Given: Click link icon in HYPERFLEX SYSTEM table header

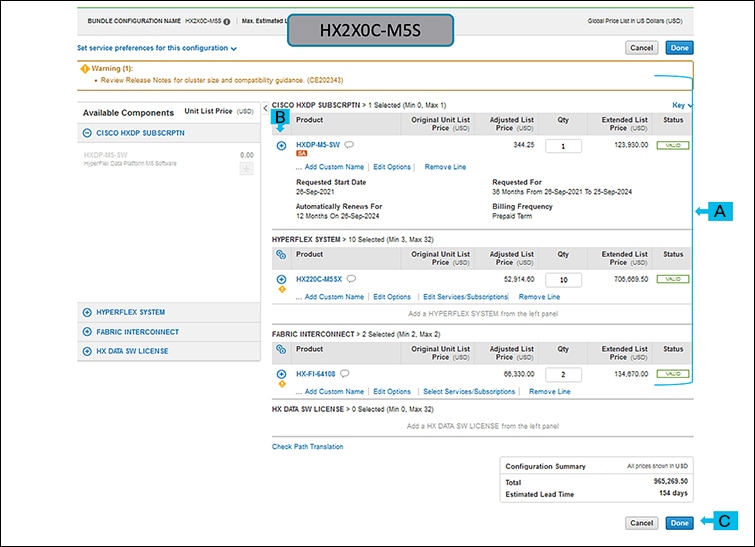Looking at the screenshot, I should 281,254.
